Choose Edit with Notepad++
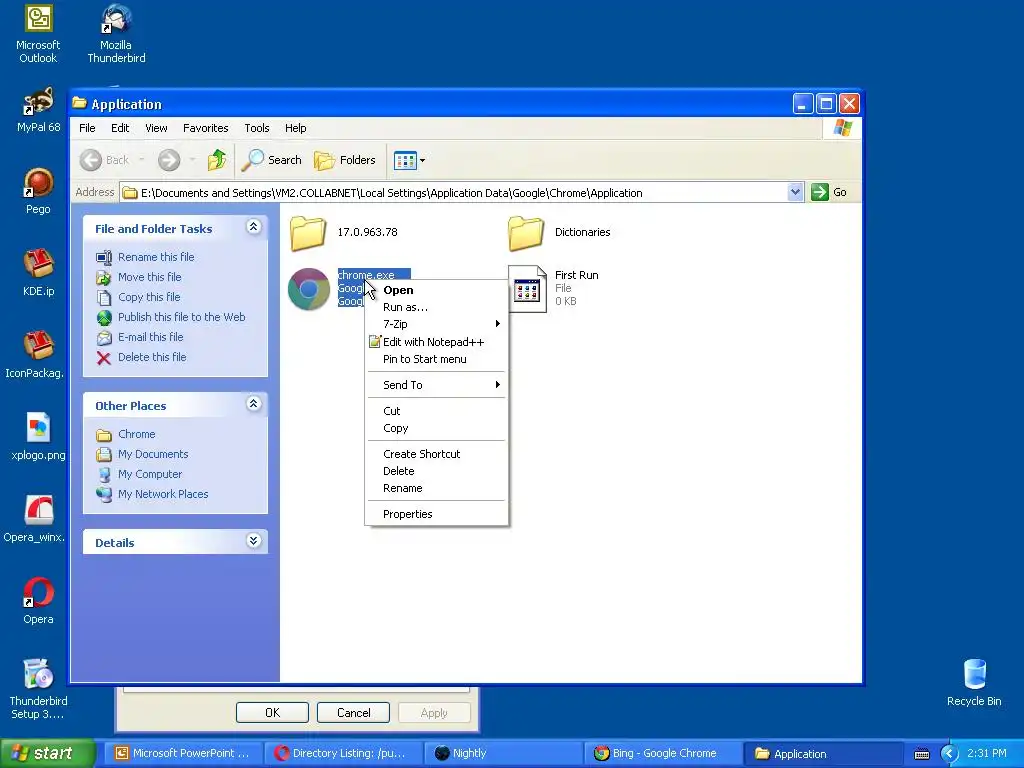This screenshot has width=1024, height=768. click(436, 342)
